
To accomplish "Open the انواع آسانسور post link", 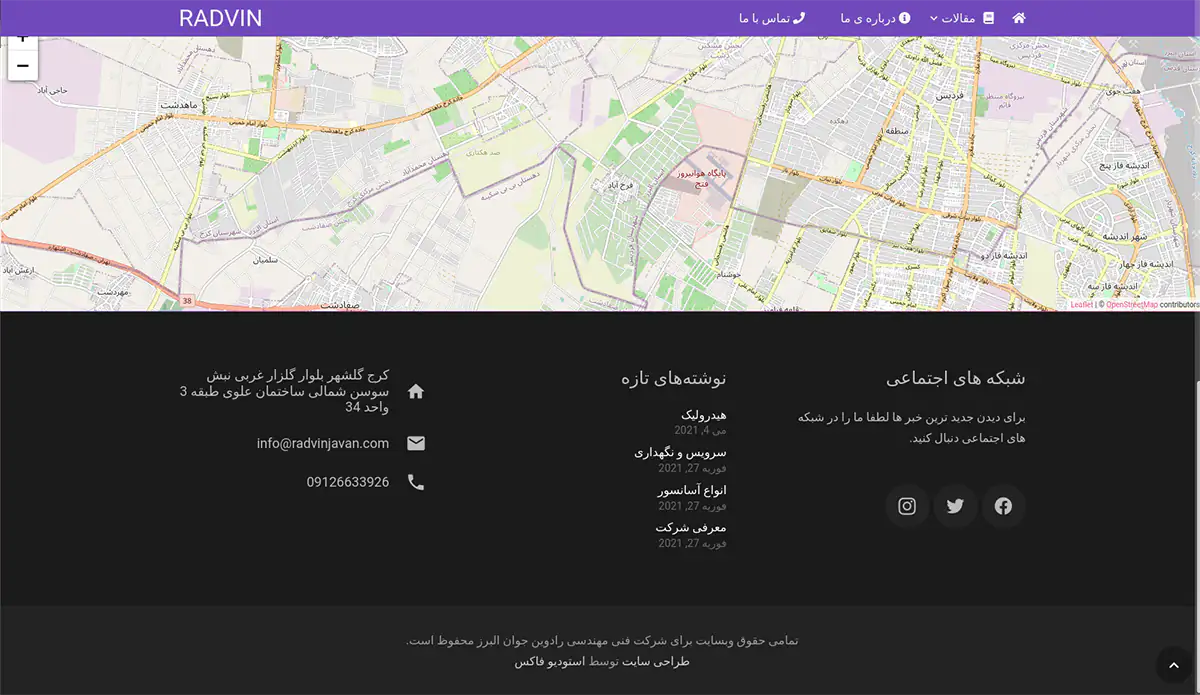I will pyautogui.click(x=694, y=489).
